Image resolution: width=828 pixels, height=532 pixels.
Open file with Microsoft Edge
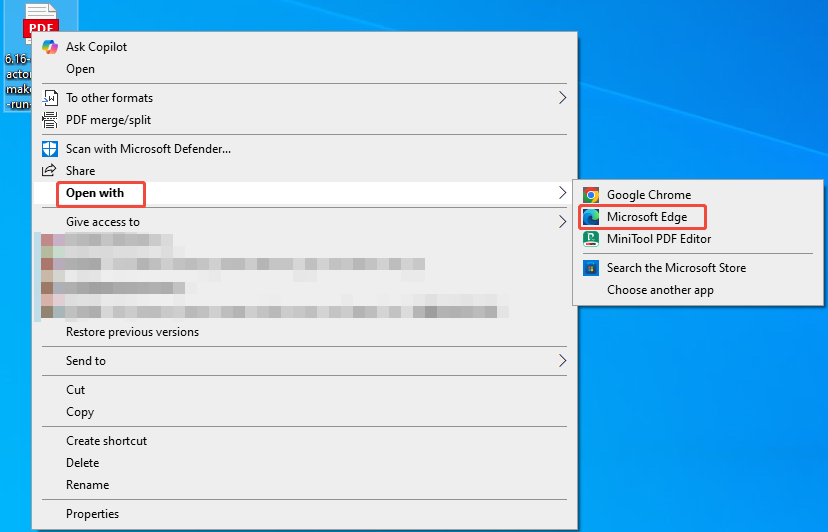coord(698,217)
